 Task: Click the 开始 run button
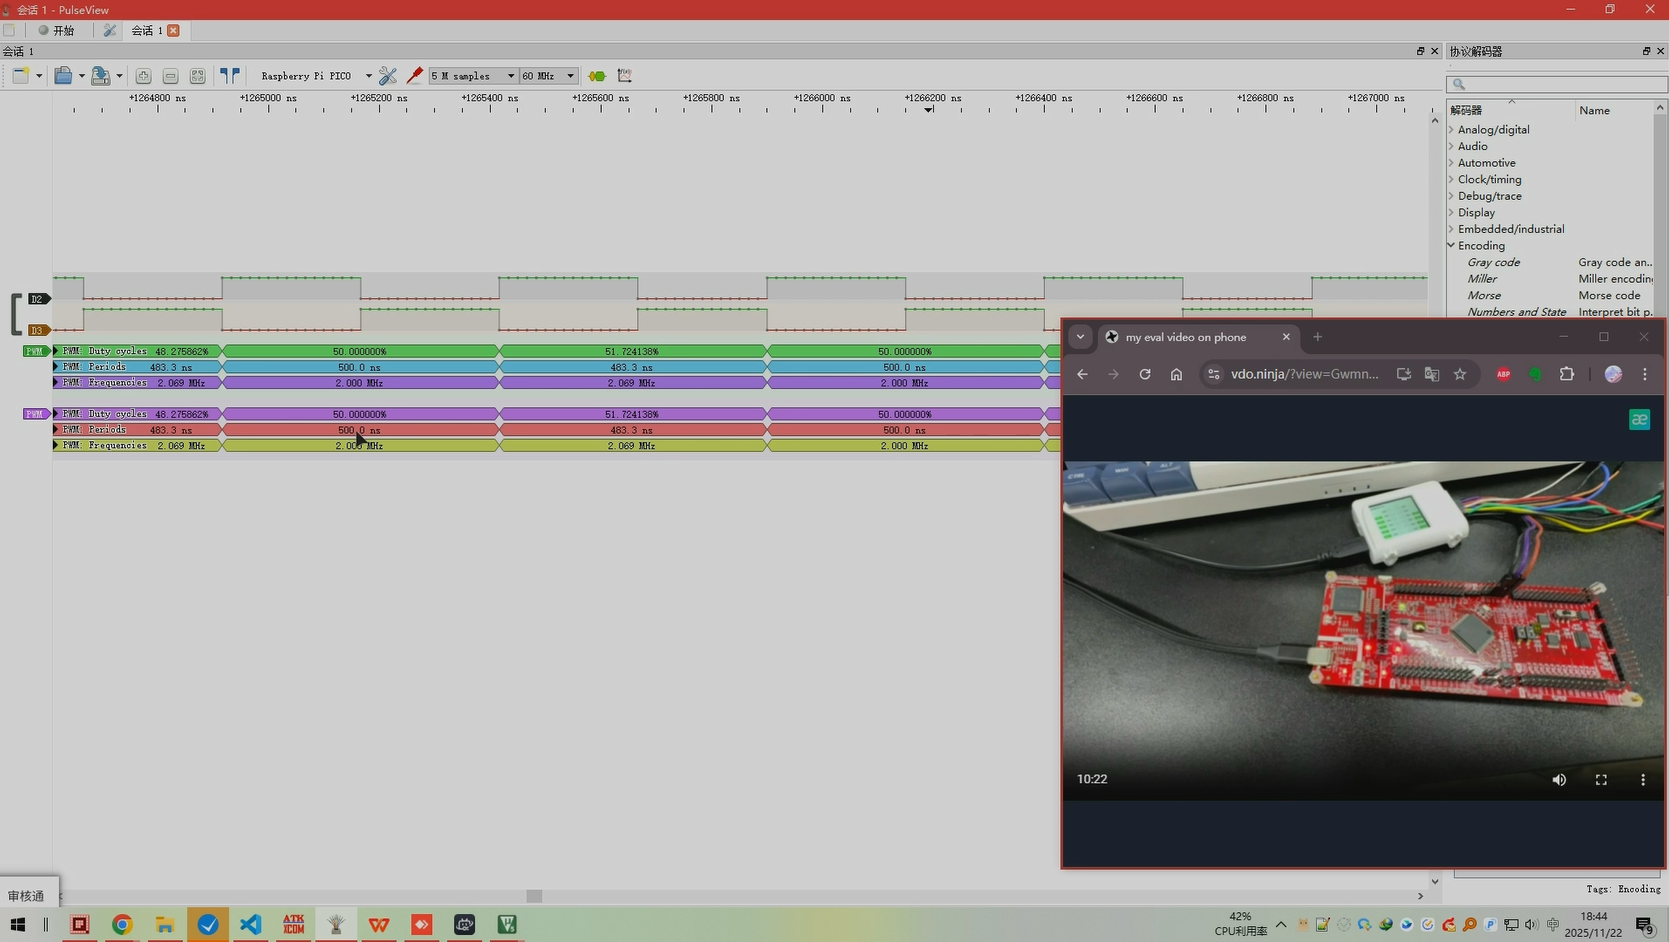click(x=57, y=31)
